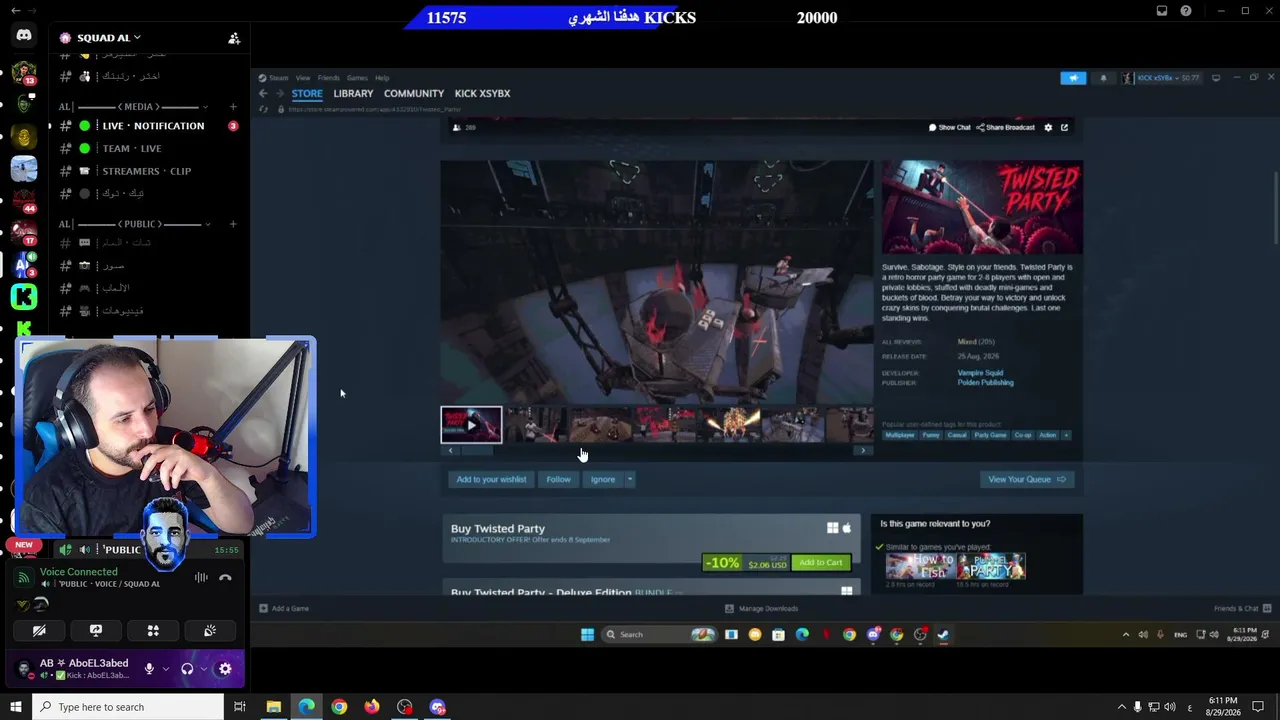Open voice connection signal details icon
1280x720 pixels.
pyautogui.click(x=24, y=577)
